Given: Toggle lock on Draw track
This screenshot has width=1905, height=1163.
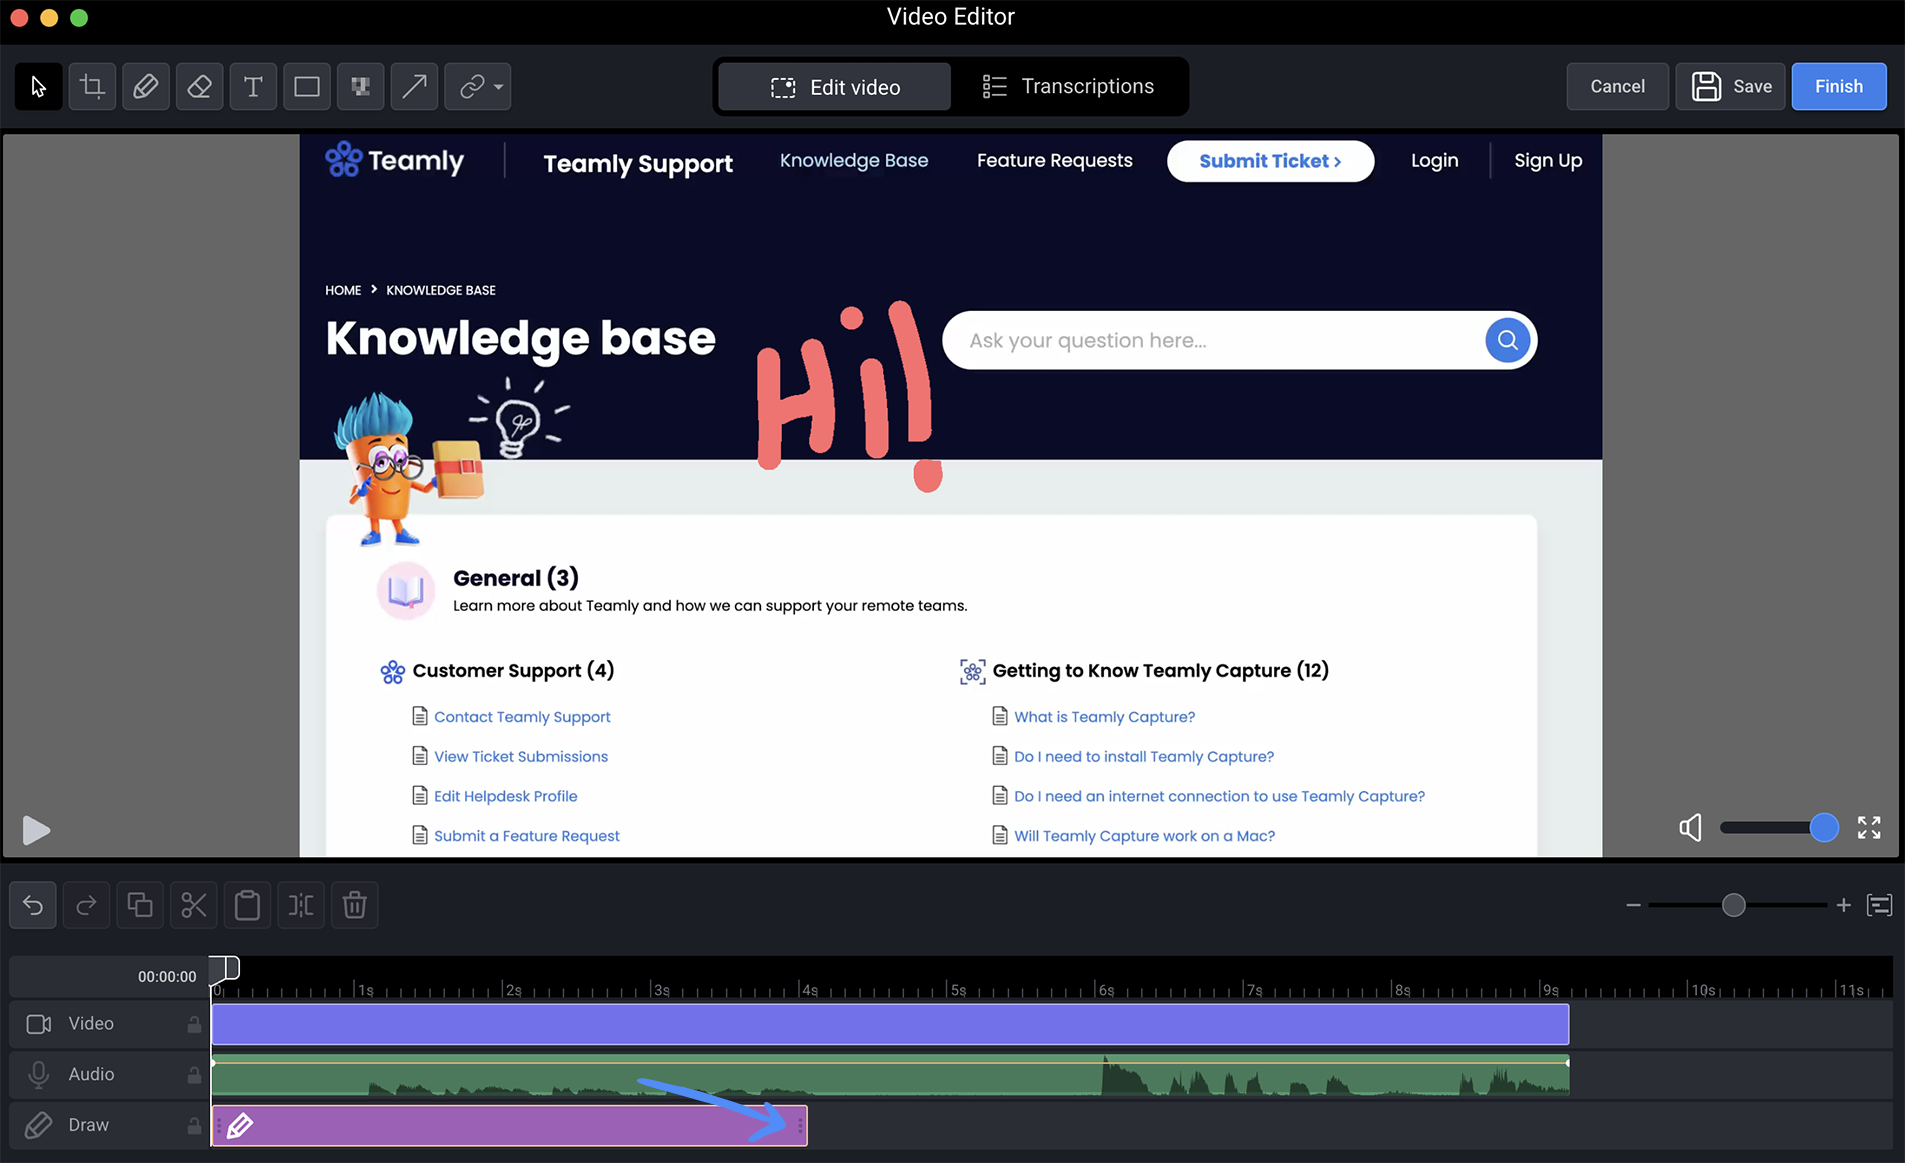Looking at the screenshot, I should (194, 1126).
